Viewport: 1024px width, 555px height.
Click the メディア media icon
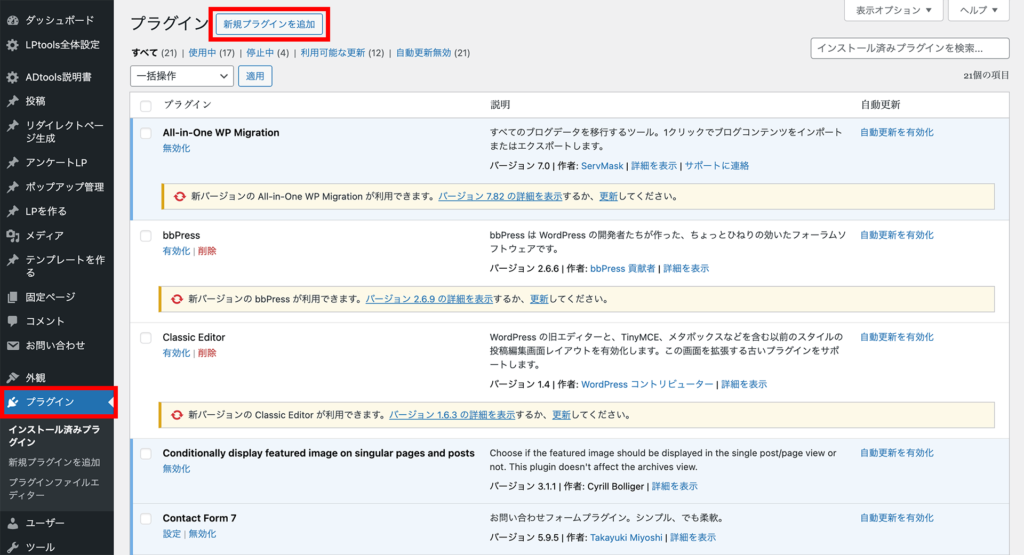click(x=12, y=236)
